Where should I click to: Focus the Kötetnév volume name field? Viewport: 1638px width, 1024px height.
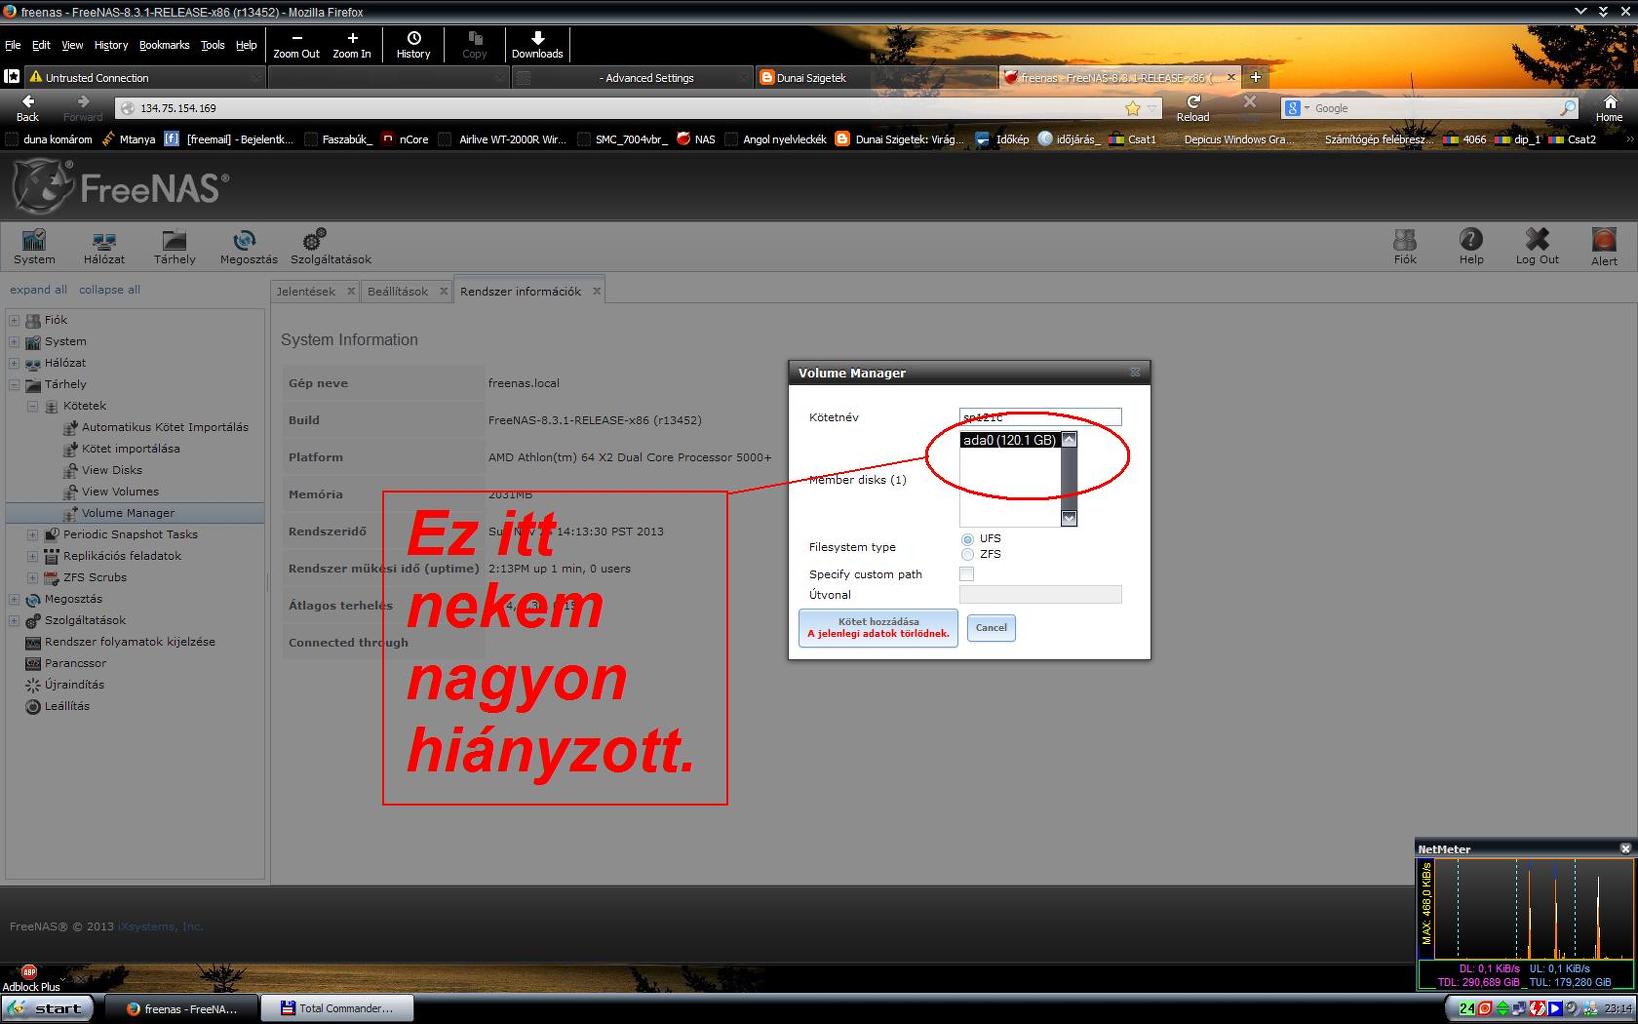tap(1040, 417)
